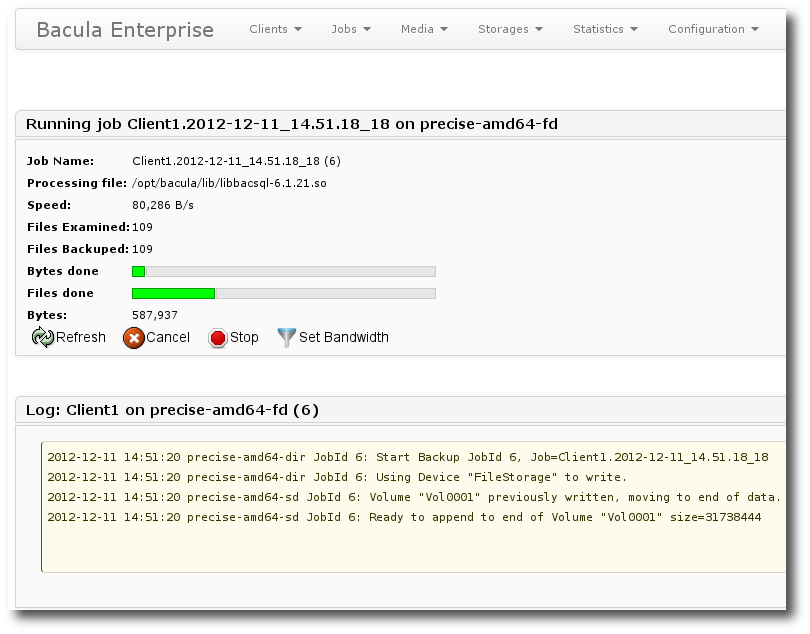Click the Speed label
Screen dimensions: 810x634
tap(49, 205)
